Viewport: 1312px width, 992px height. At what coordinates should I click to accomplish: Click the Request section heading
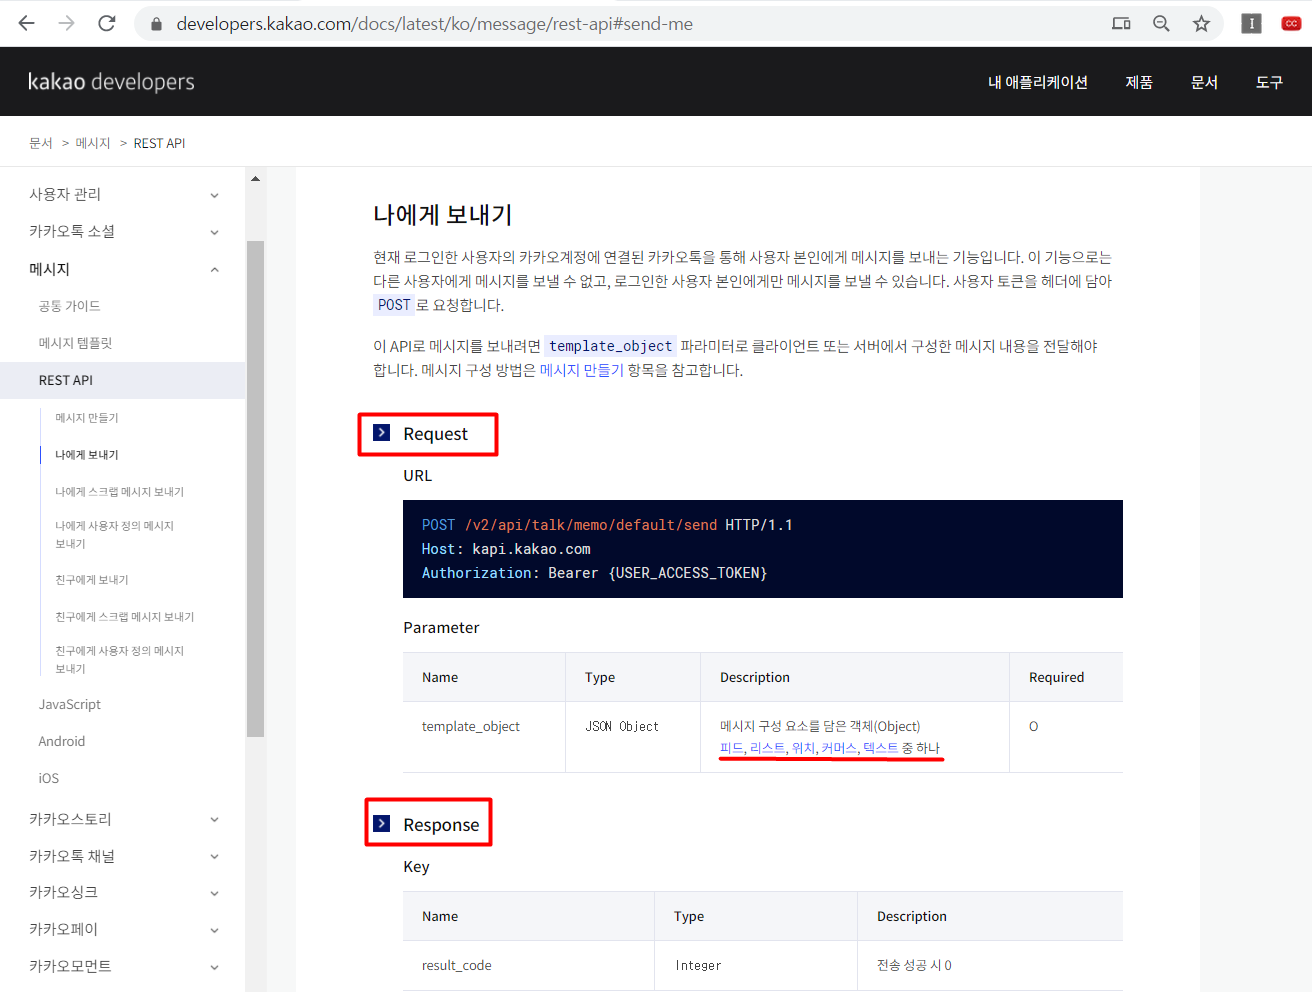[x=435, y=434]
